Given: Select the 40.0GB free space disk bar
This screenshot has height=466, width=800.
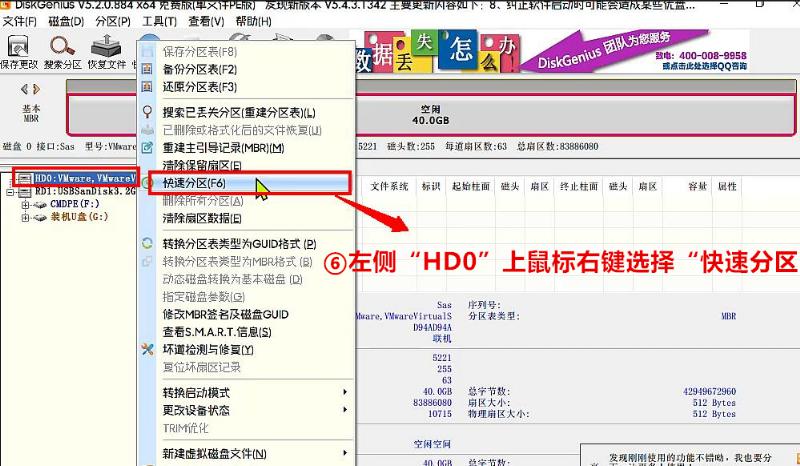Looking at the screenshot, I should click(x=430, y=114).
